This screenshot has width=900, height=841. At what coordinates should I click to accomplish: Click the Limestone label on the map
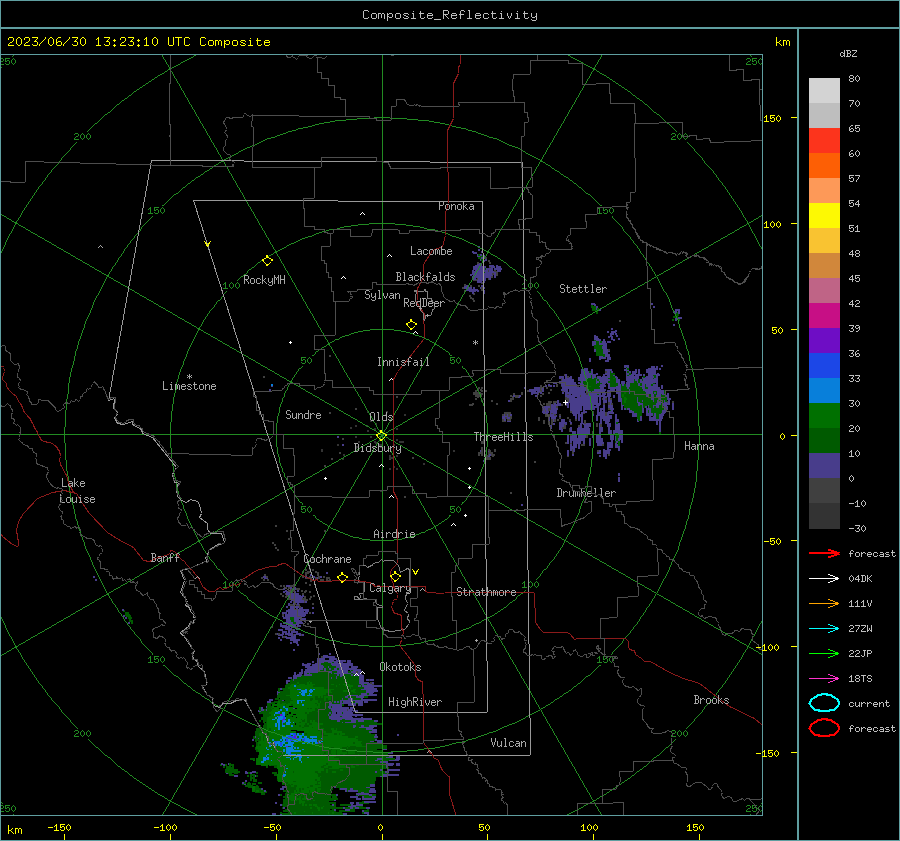tap(189, 386)
